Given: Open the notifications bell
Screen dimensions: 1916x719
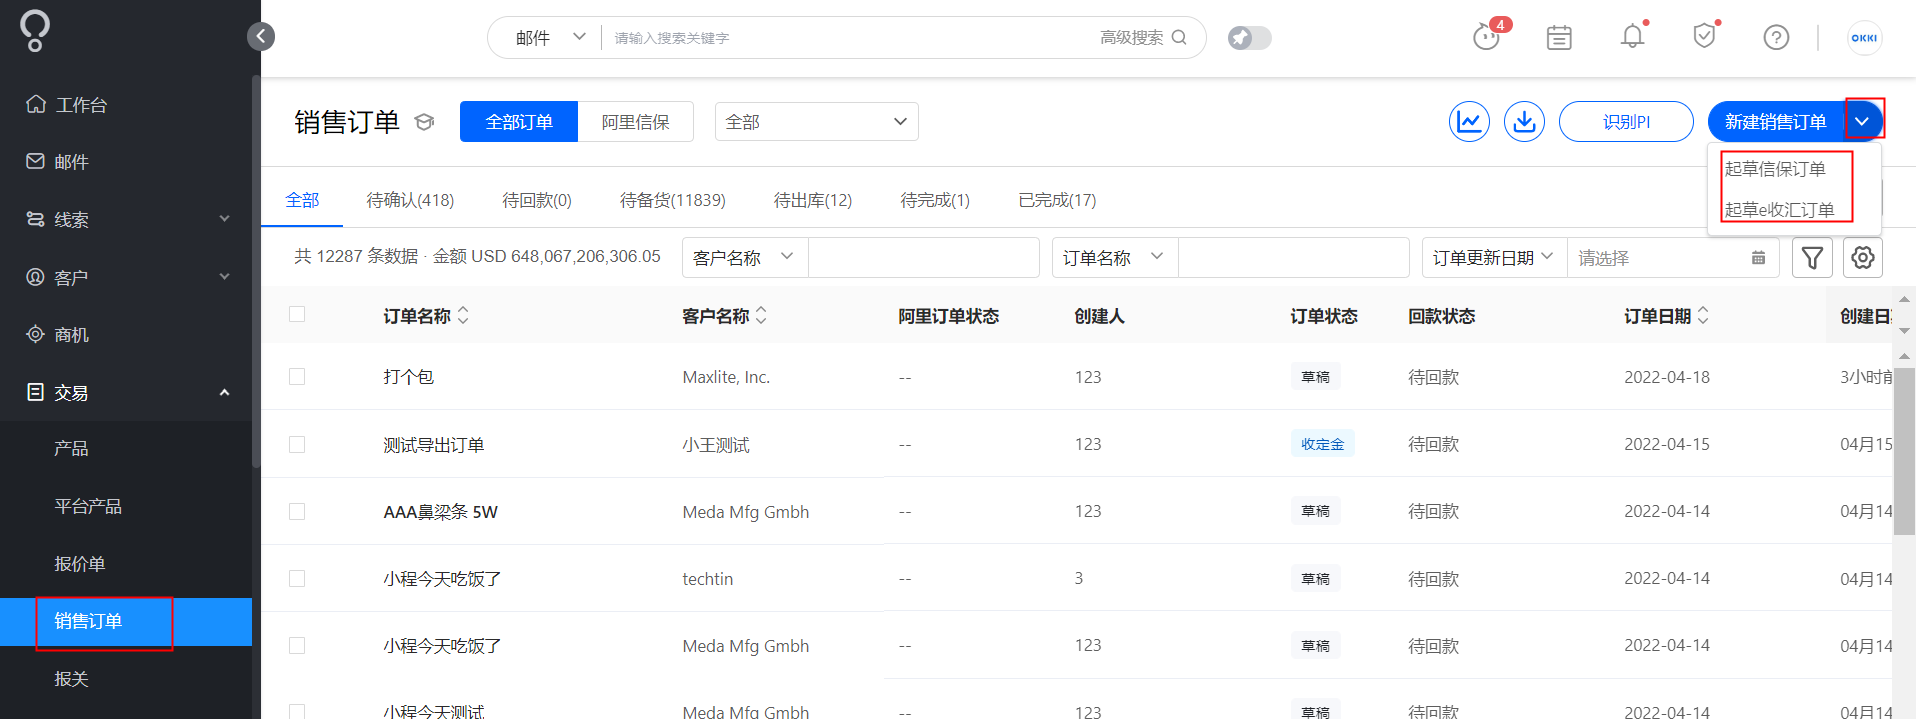Looking at the screenshot, I should [x=1632, y=37].
